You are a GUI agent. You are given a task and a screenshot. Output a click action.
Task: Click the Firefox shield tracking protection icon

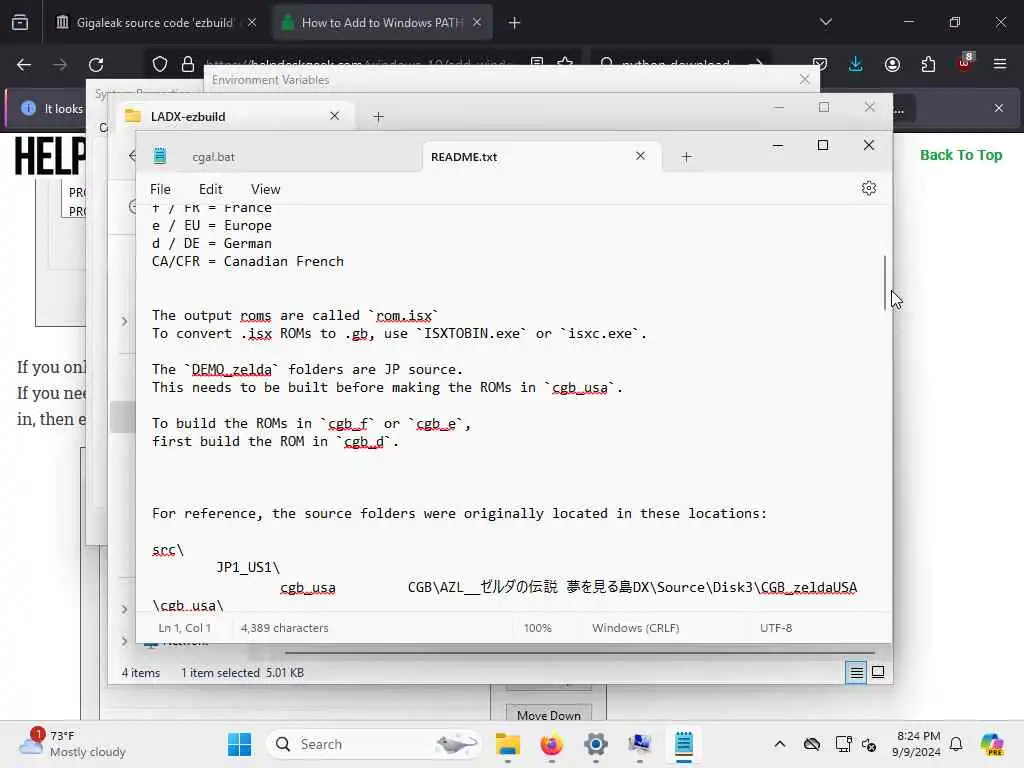160,65
